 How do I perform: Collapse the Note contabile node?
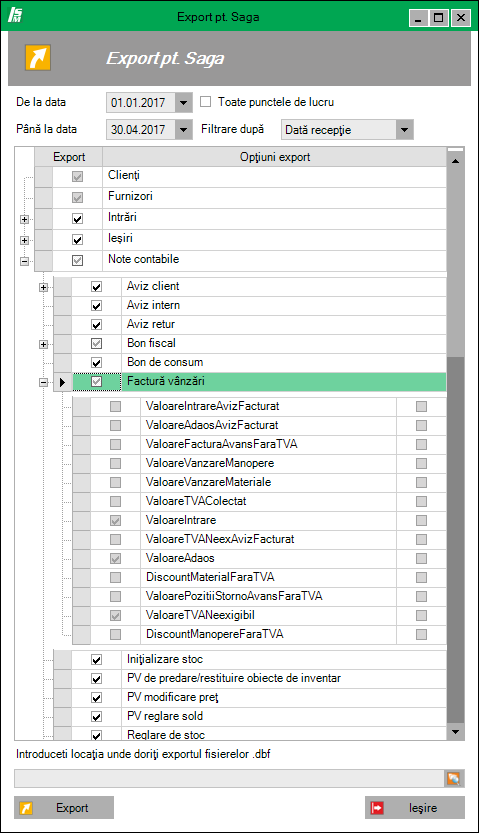24,261
